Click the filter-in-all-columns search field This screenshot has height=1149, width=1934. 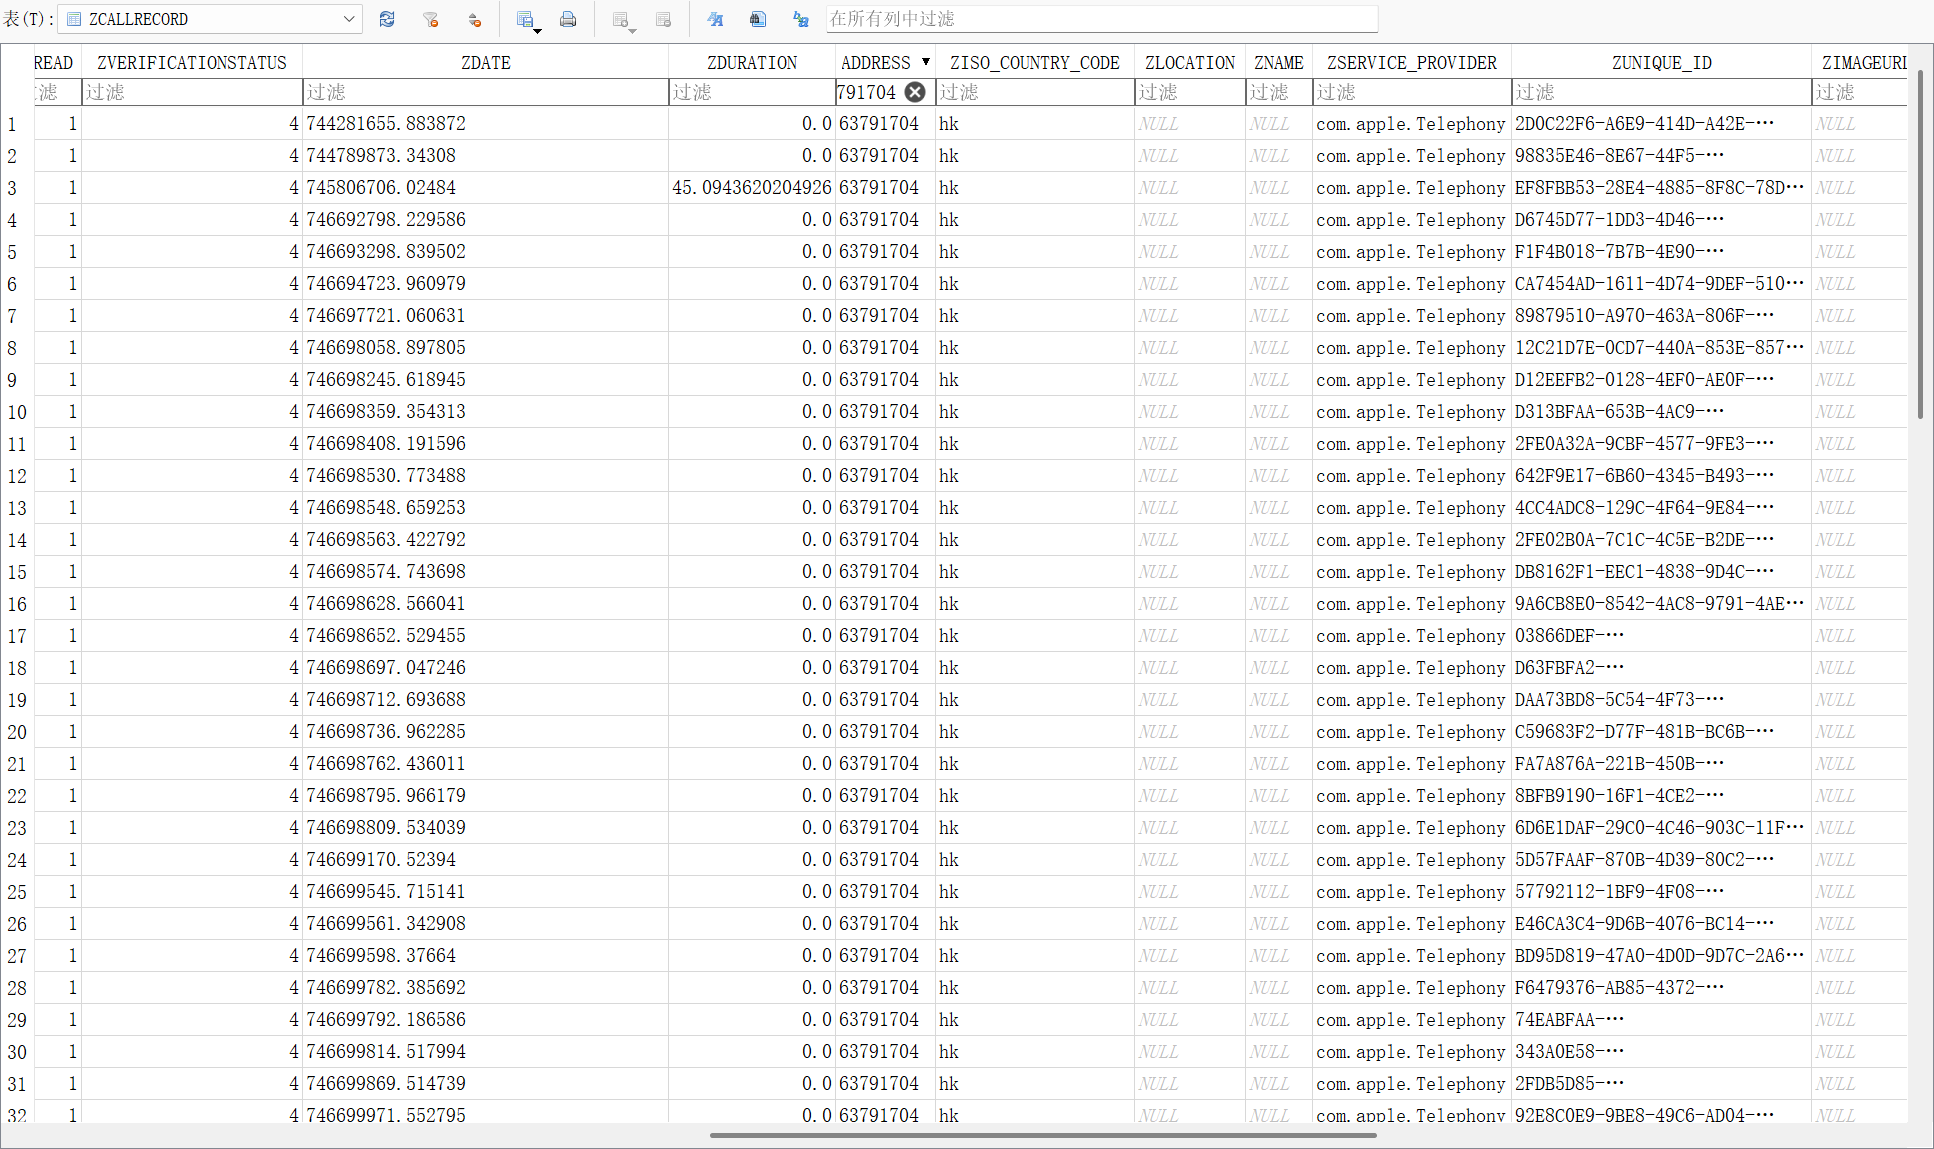click(x=1100, y=19)
